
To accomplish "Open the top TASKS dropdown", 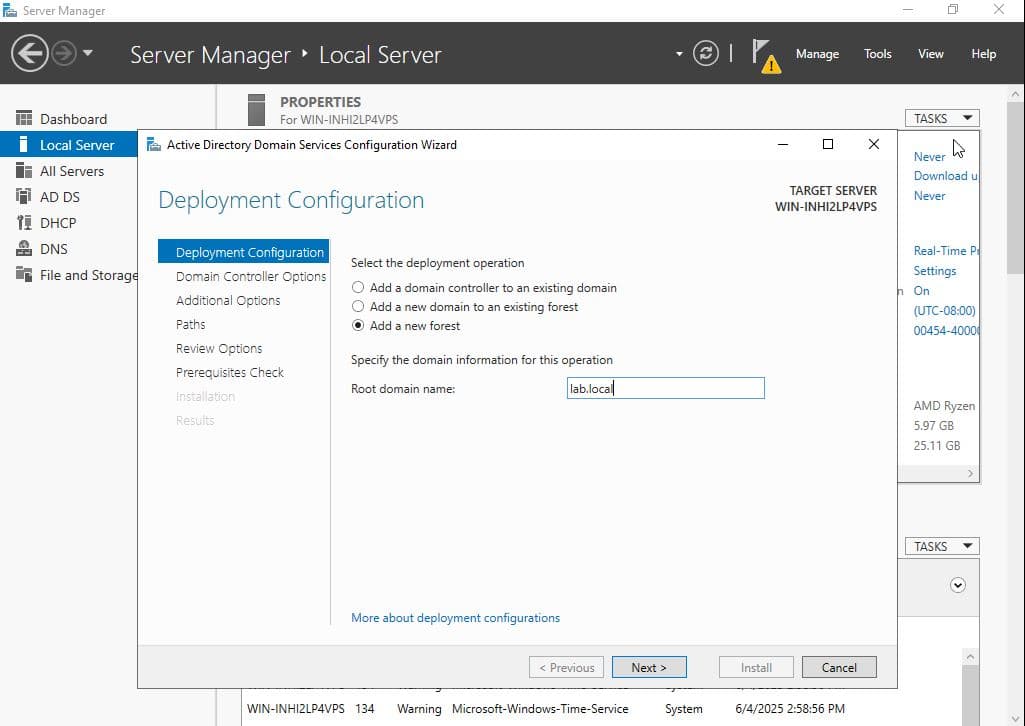I will pyautogui.click(x=942, y=118).
